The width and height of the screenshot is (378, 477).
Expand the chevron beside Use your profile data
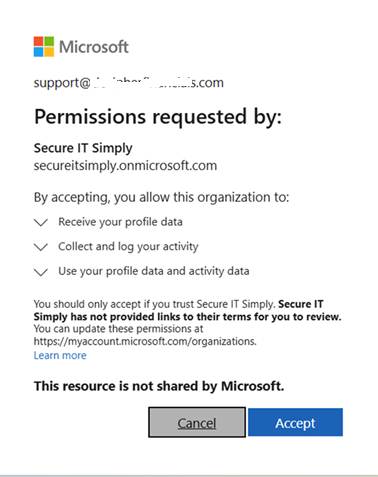coord(41,272)
